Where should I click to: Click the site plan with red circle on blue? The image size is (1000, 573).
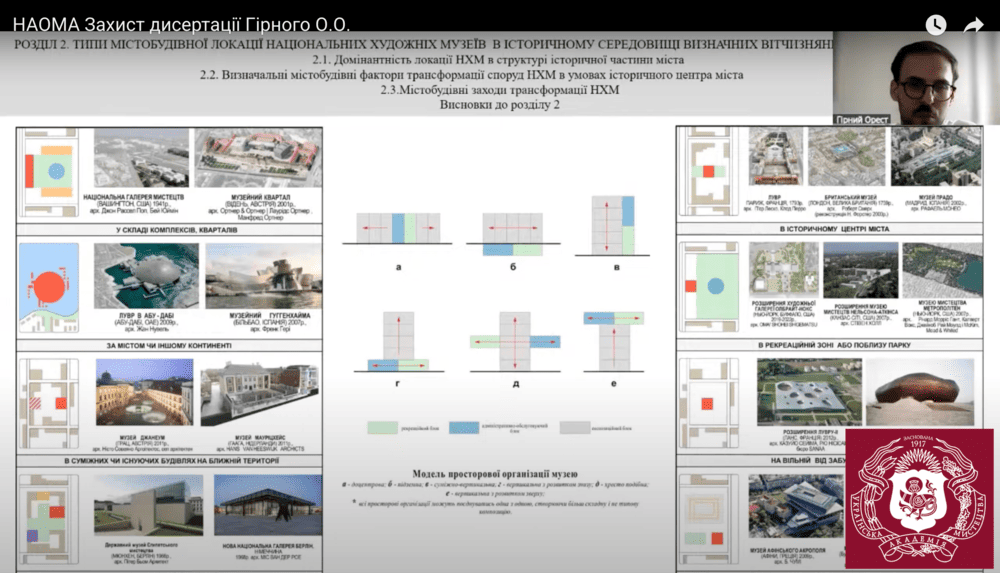click(x=49, y=287)
